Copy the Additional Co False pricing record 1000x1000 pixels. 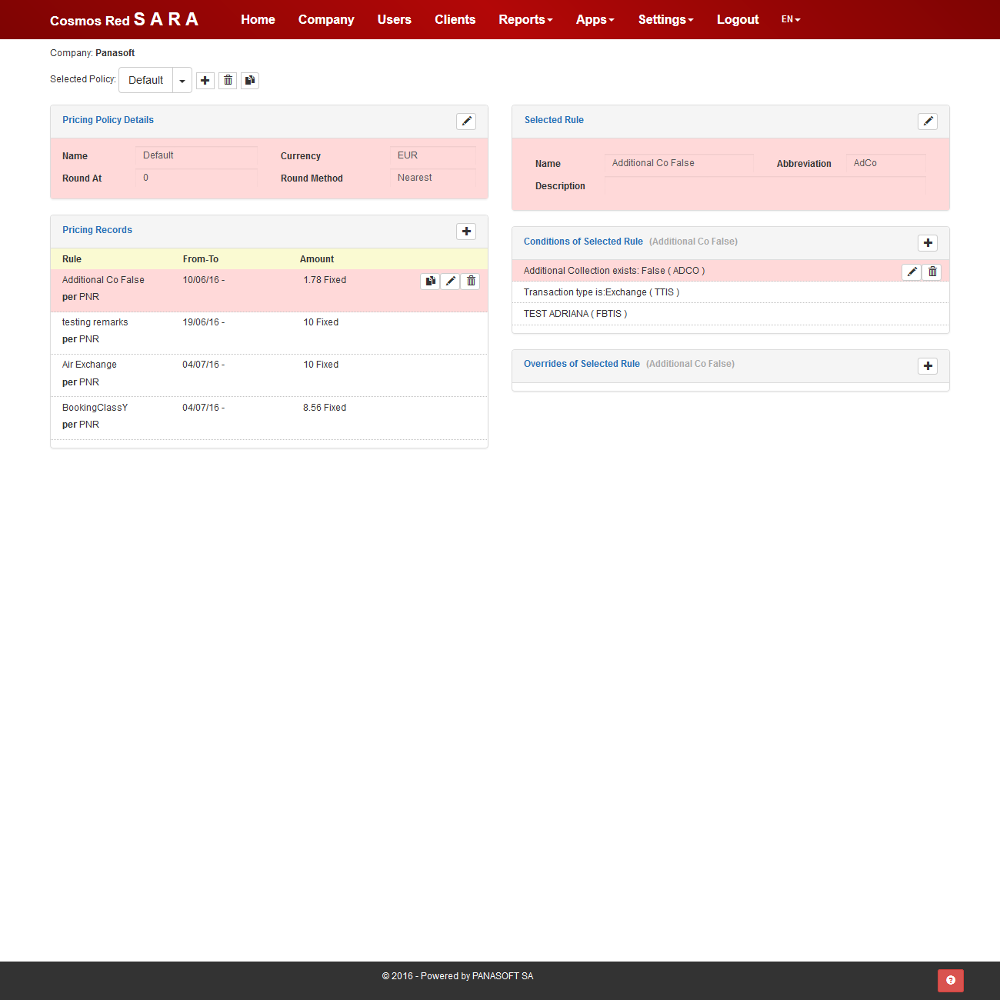[430, 281]
